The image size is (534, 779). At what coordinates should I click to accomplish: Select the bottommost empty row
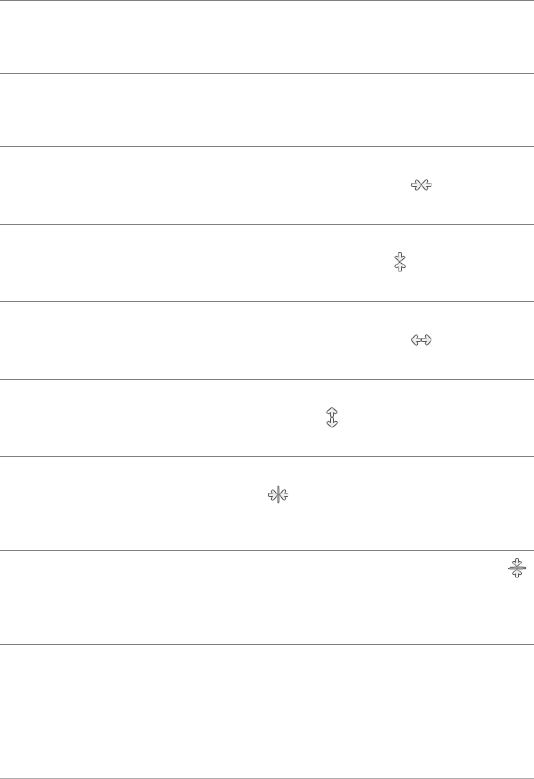267,711
